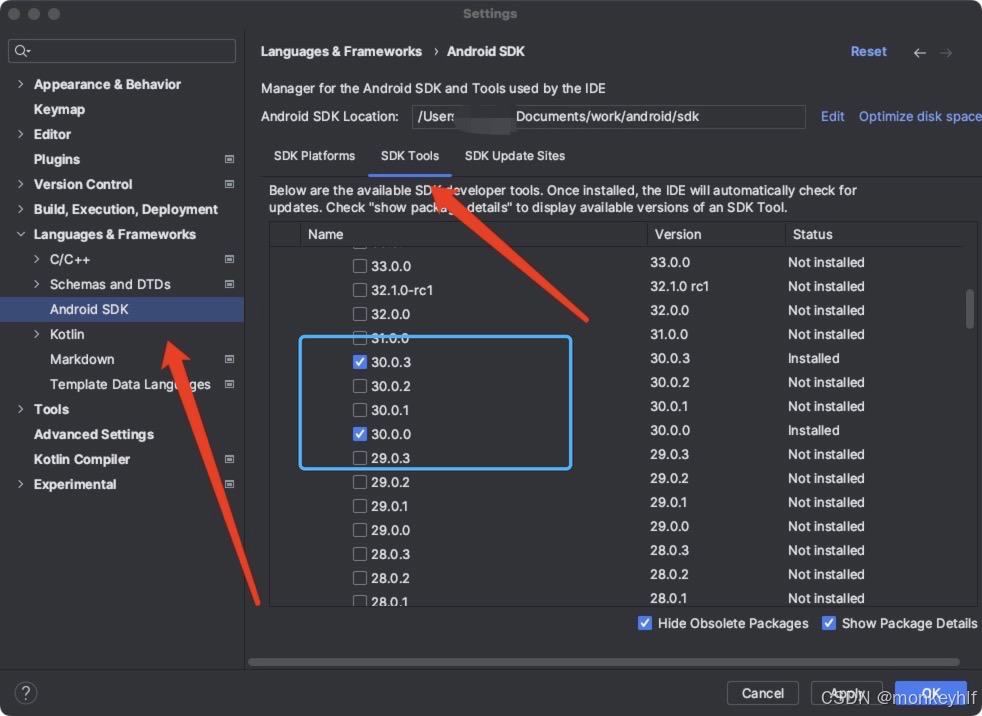
Task: Open Advanced Settings page
Action: [x=94, y=434]
